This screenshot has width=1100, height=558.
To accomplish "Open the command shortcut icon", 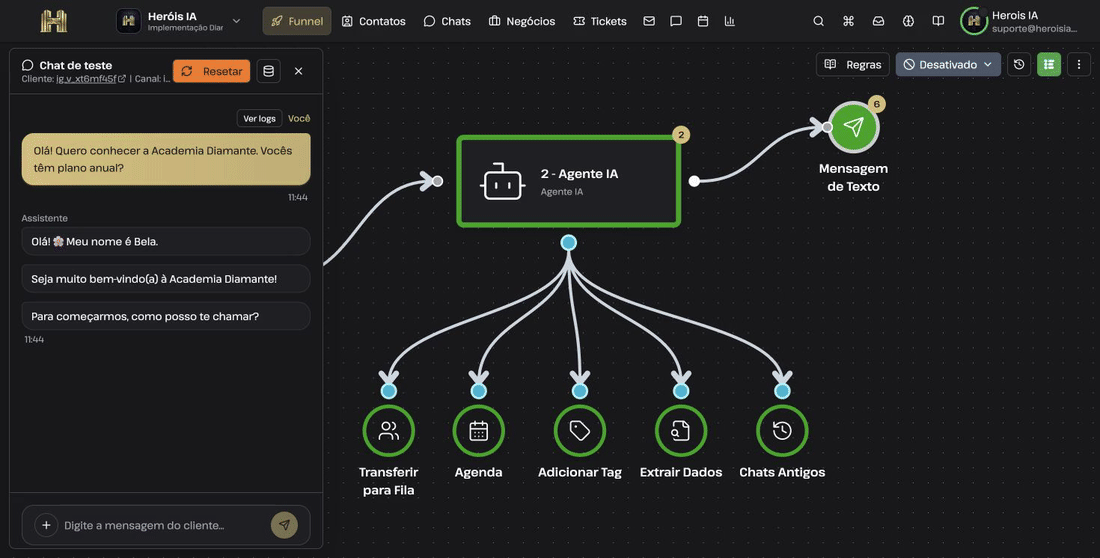I will point(848,21).
